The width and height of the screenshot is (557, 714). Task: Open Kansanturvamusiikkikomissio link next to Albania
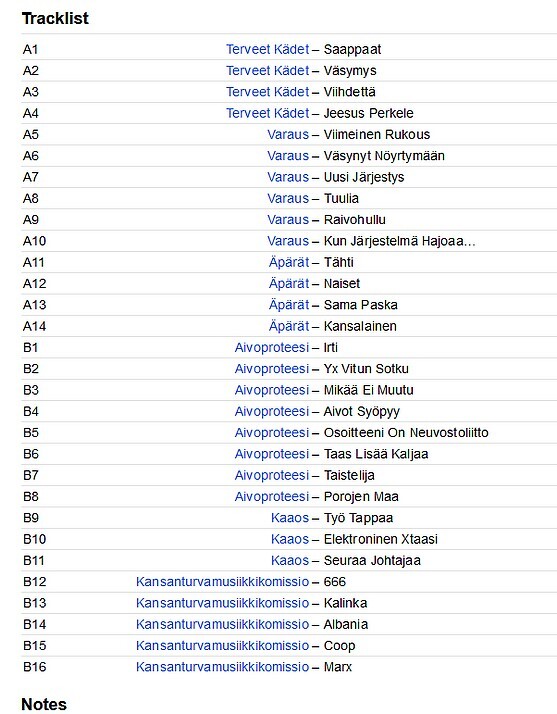[222, 624]
